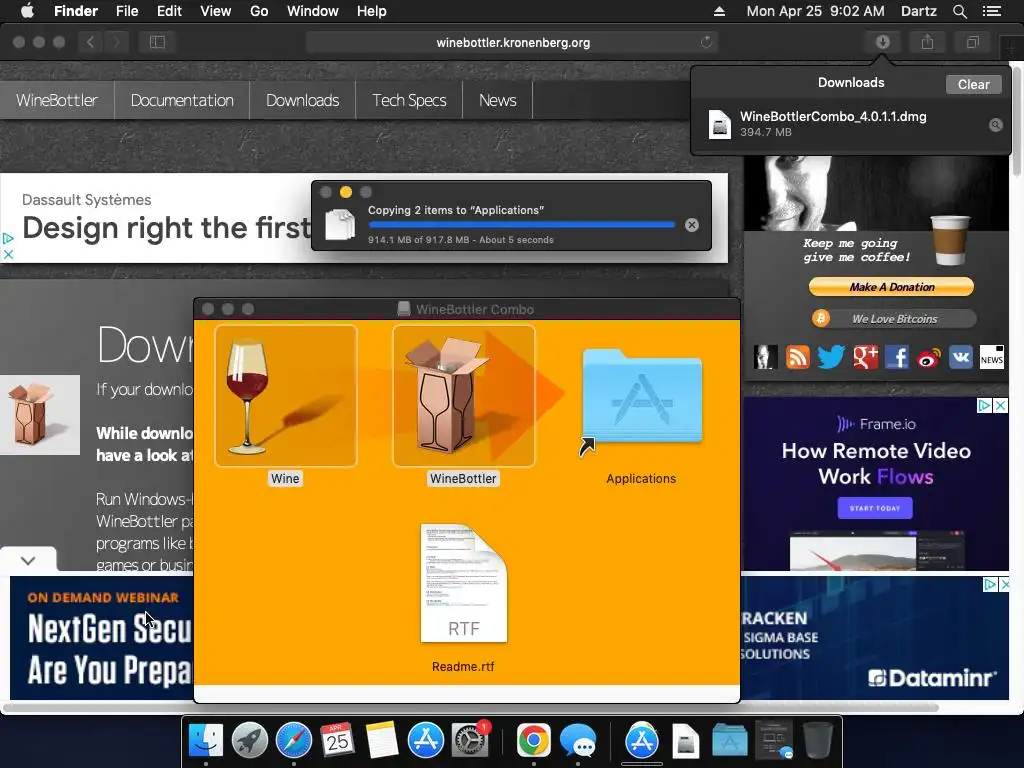Viewport: 1024px width, 768px height.
Task: Open Downloads site tab
Action: point(302,100)
